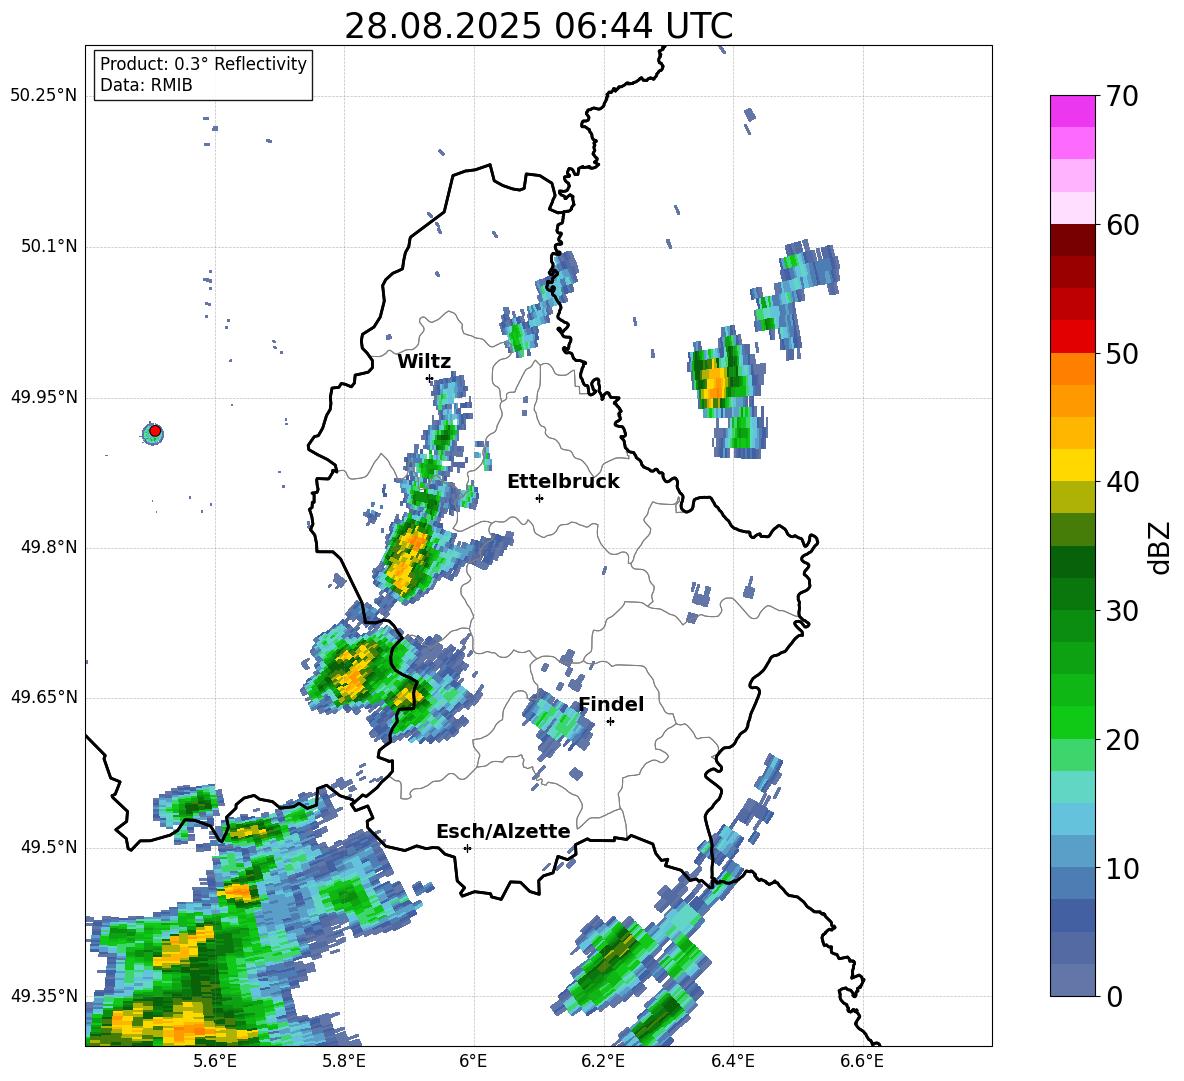Click the Ettelbruck location cross marker

(539, 498)
